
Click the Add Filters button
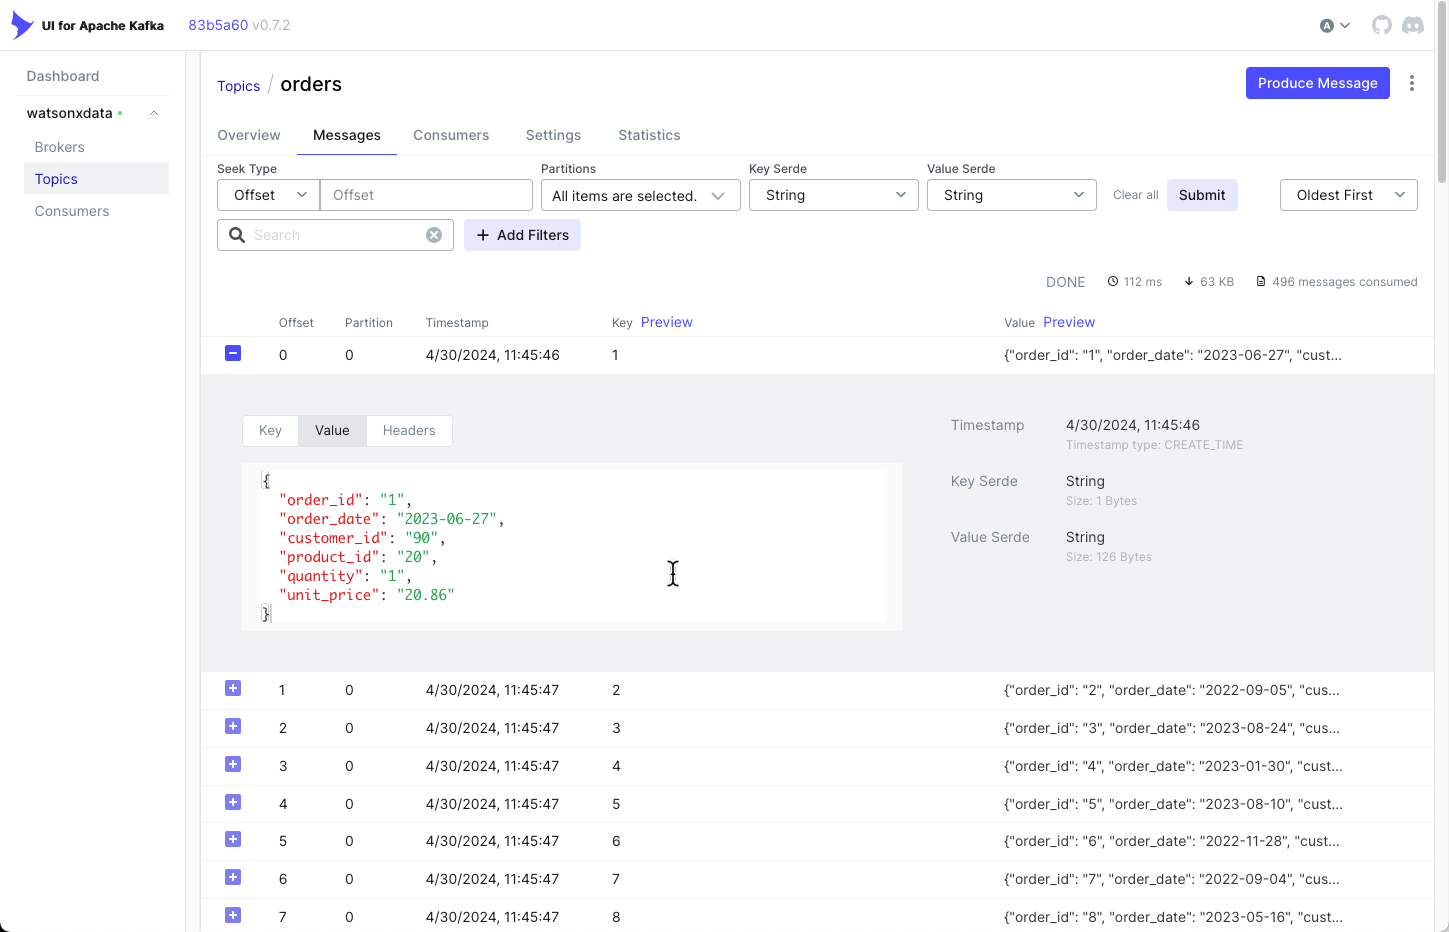pos(522,235)
